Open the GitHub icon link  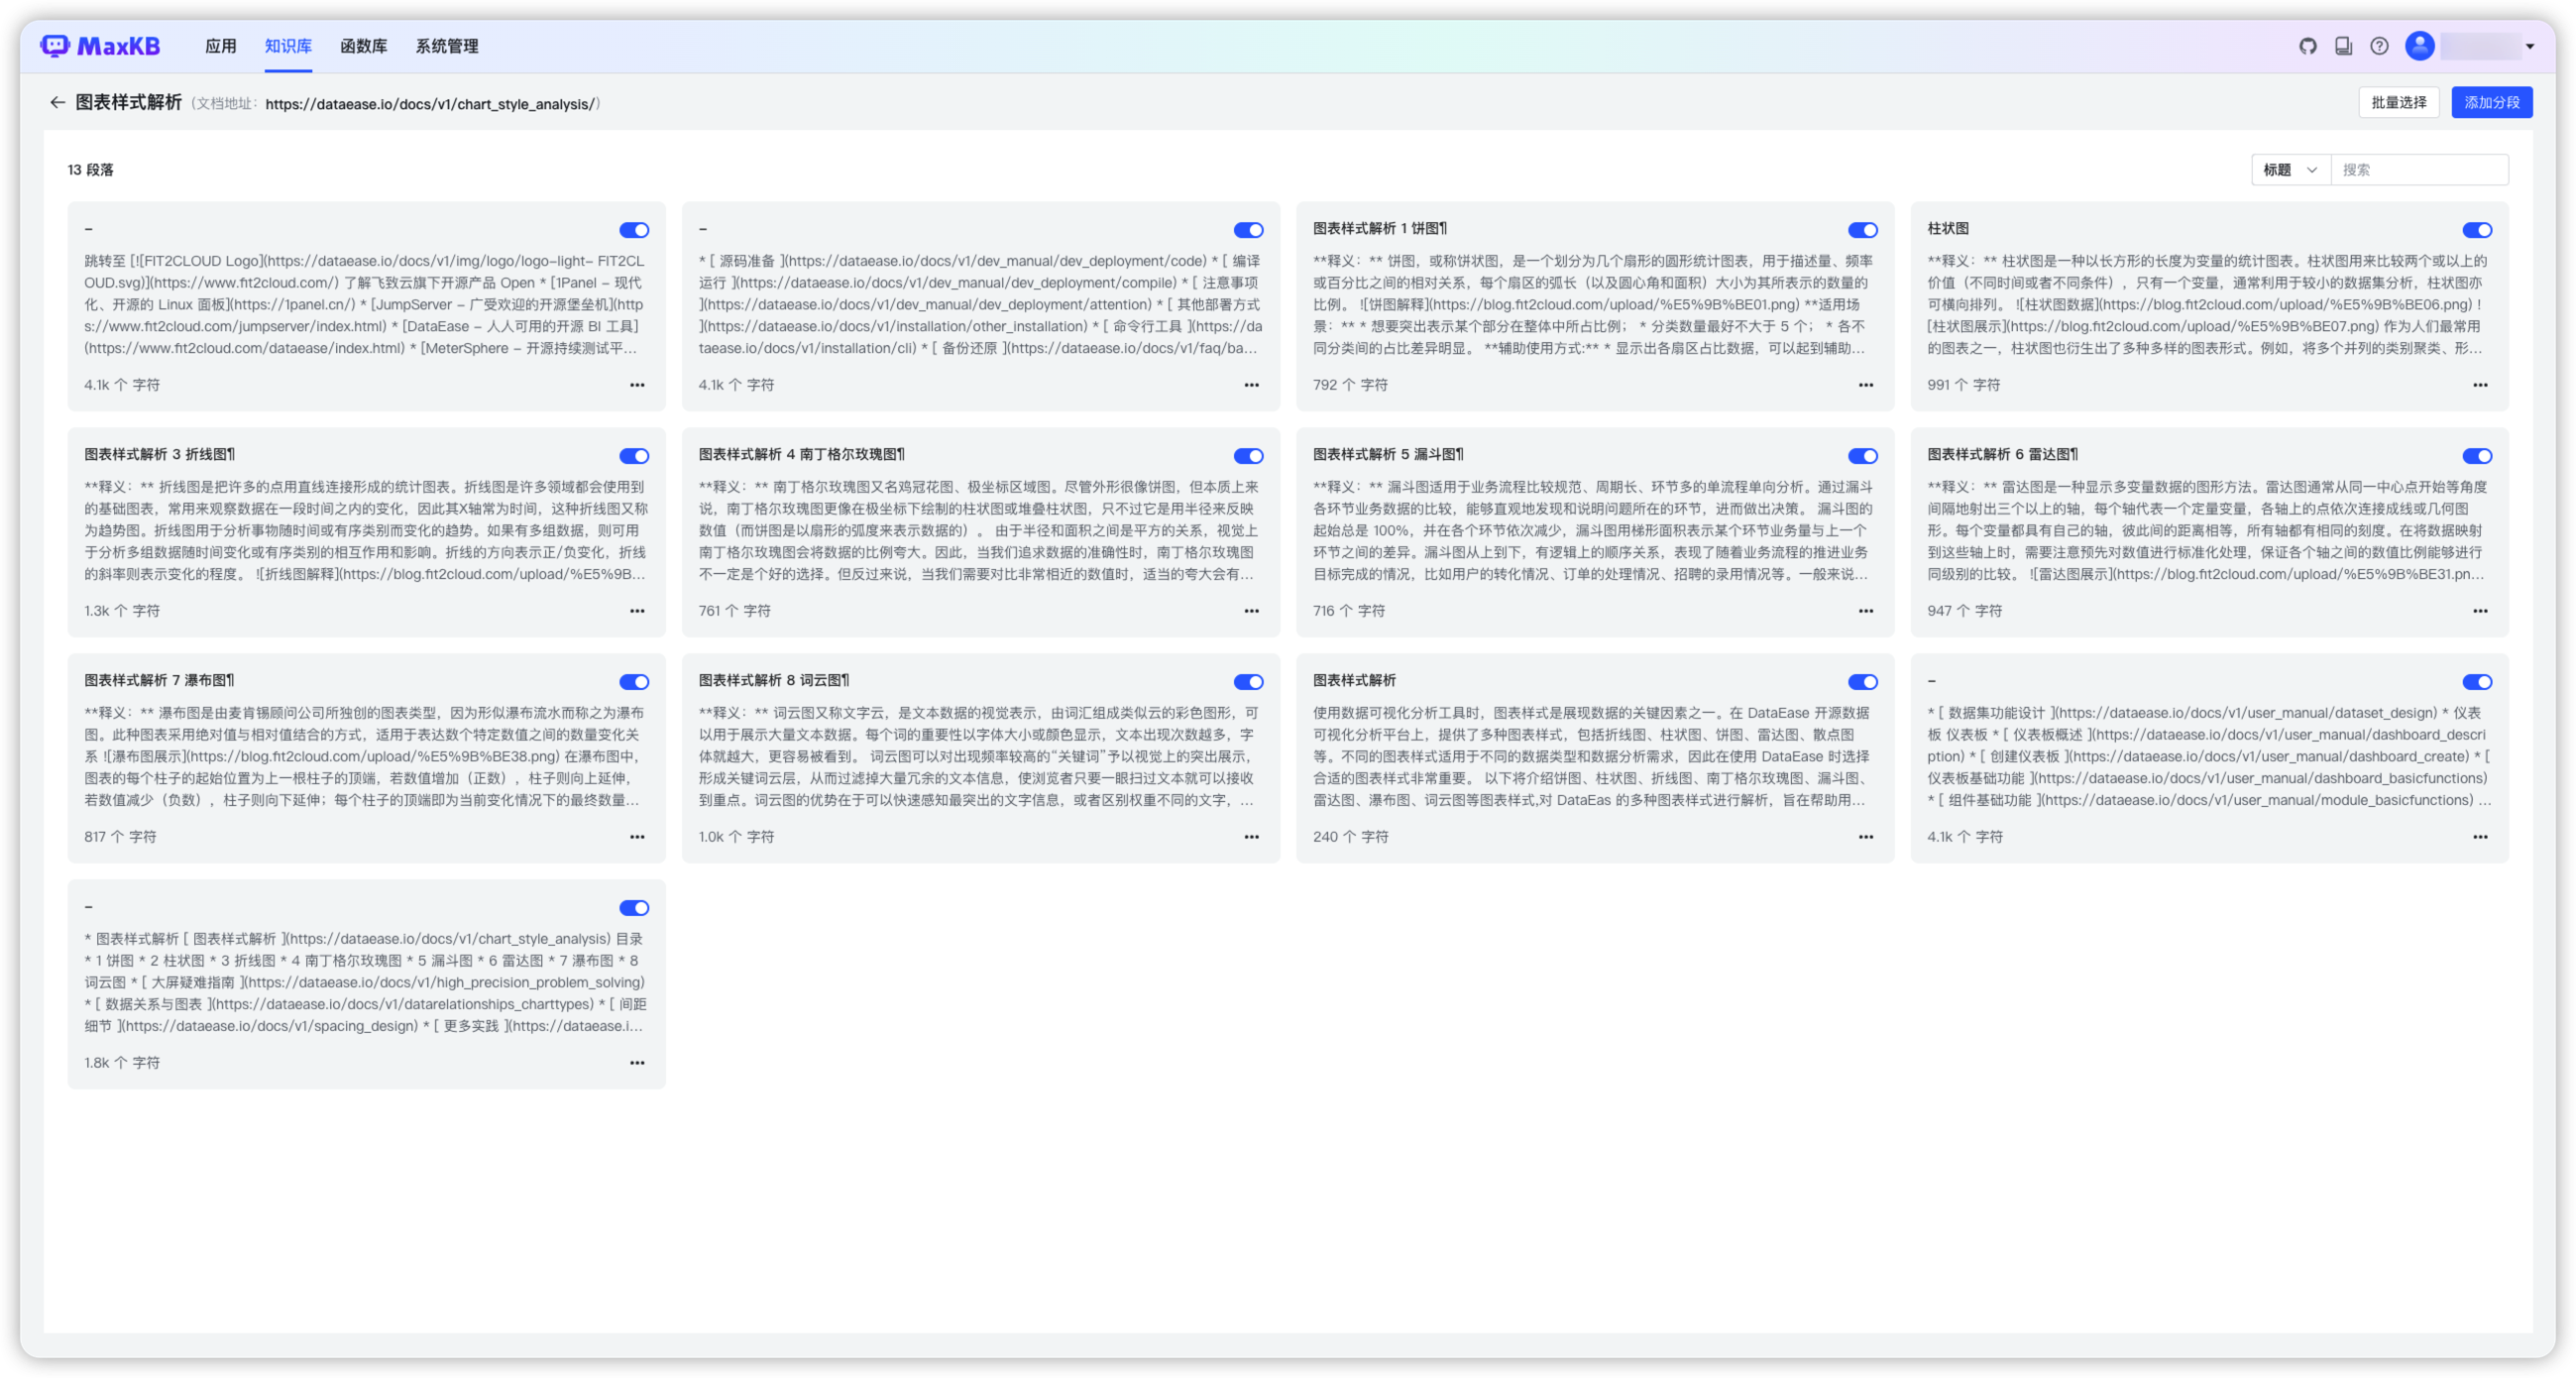click(x=2308, y=46)
